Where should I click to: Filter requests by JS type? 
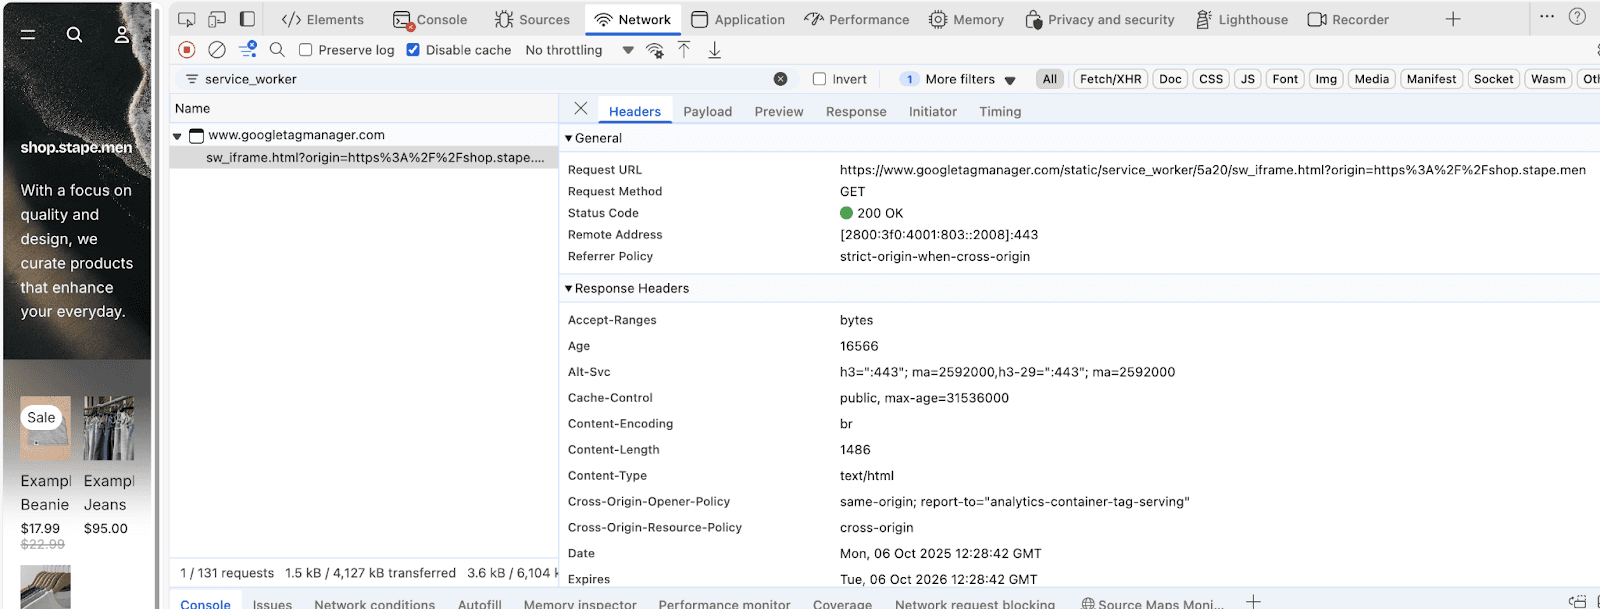click(x=1247, y=79)
